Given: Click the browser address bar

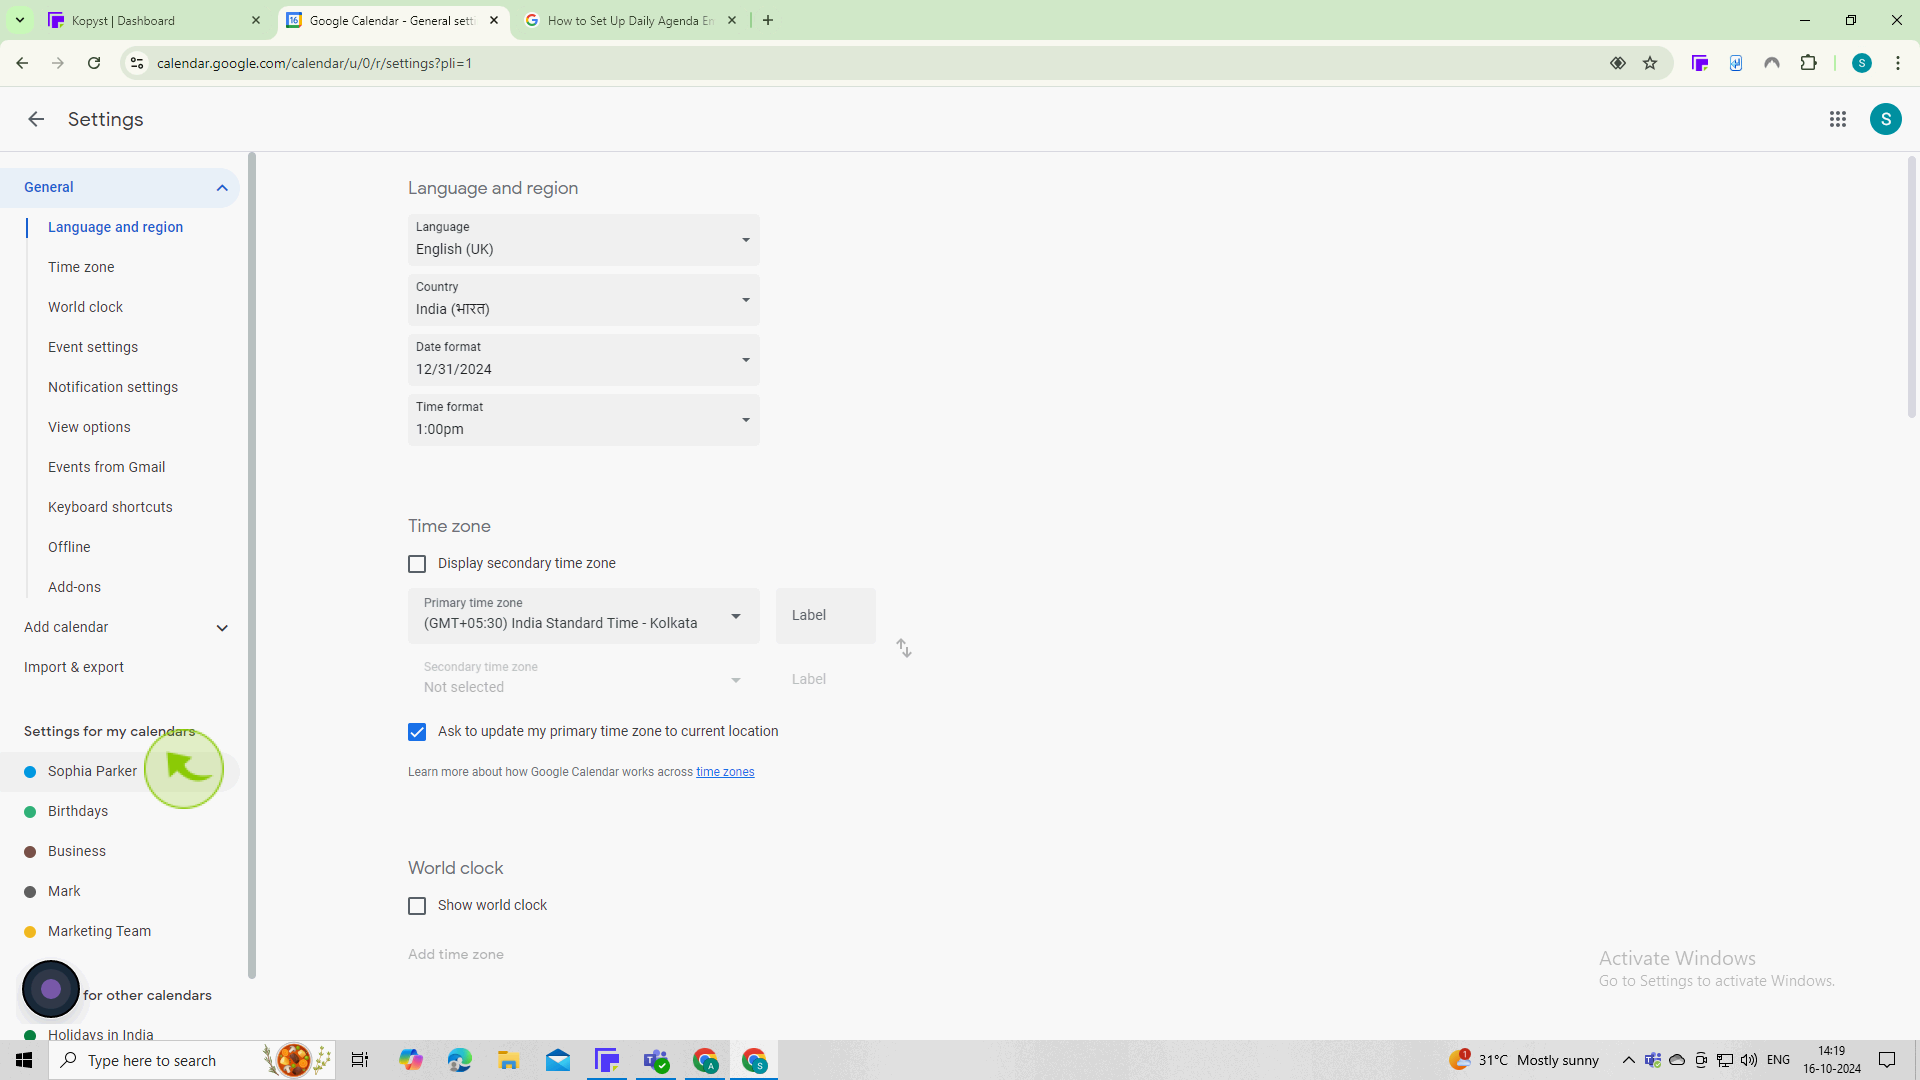Looking at the screenshot, I should [x=870, y=63].
